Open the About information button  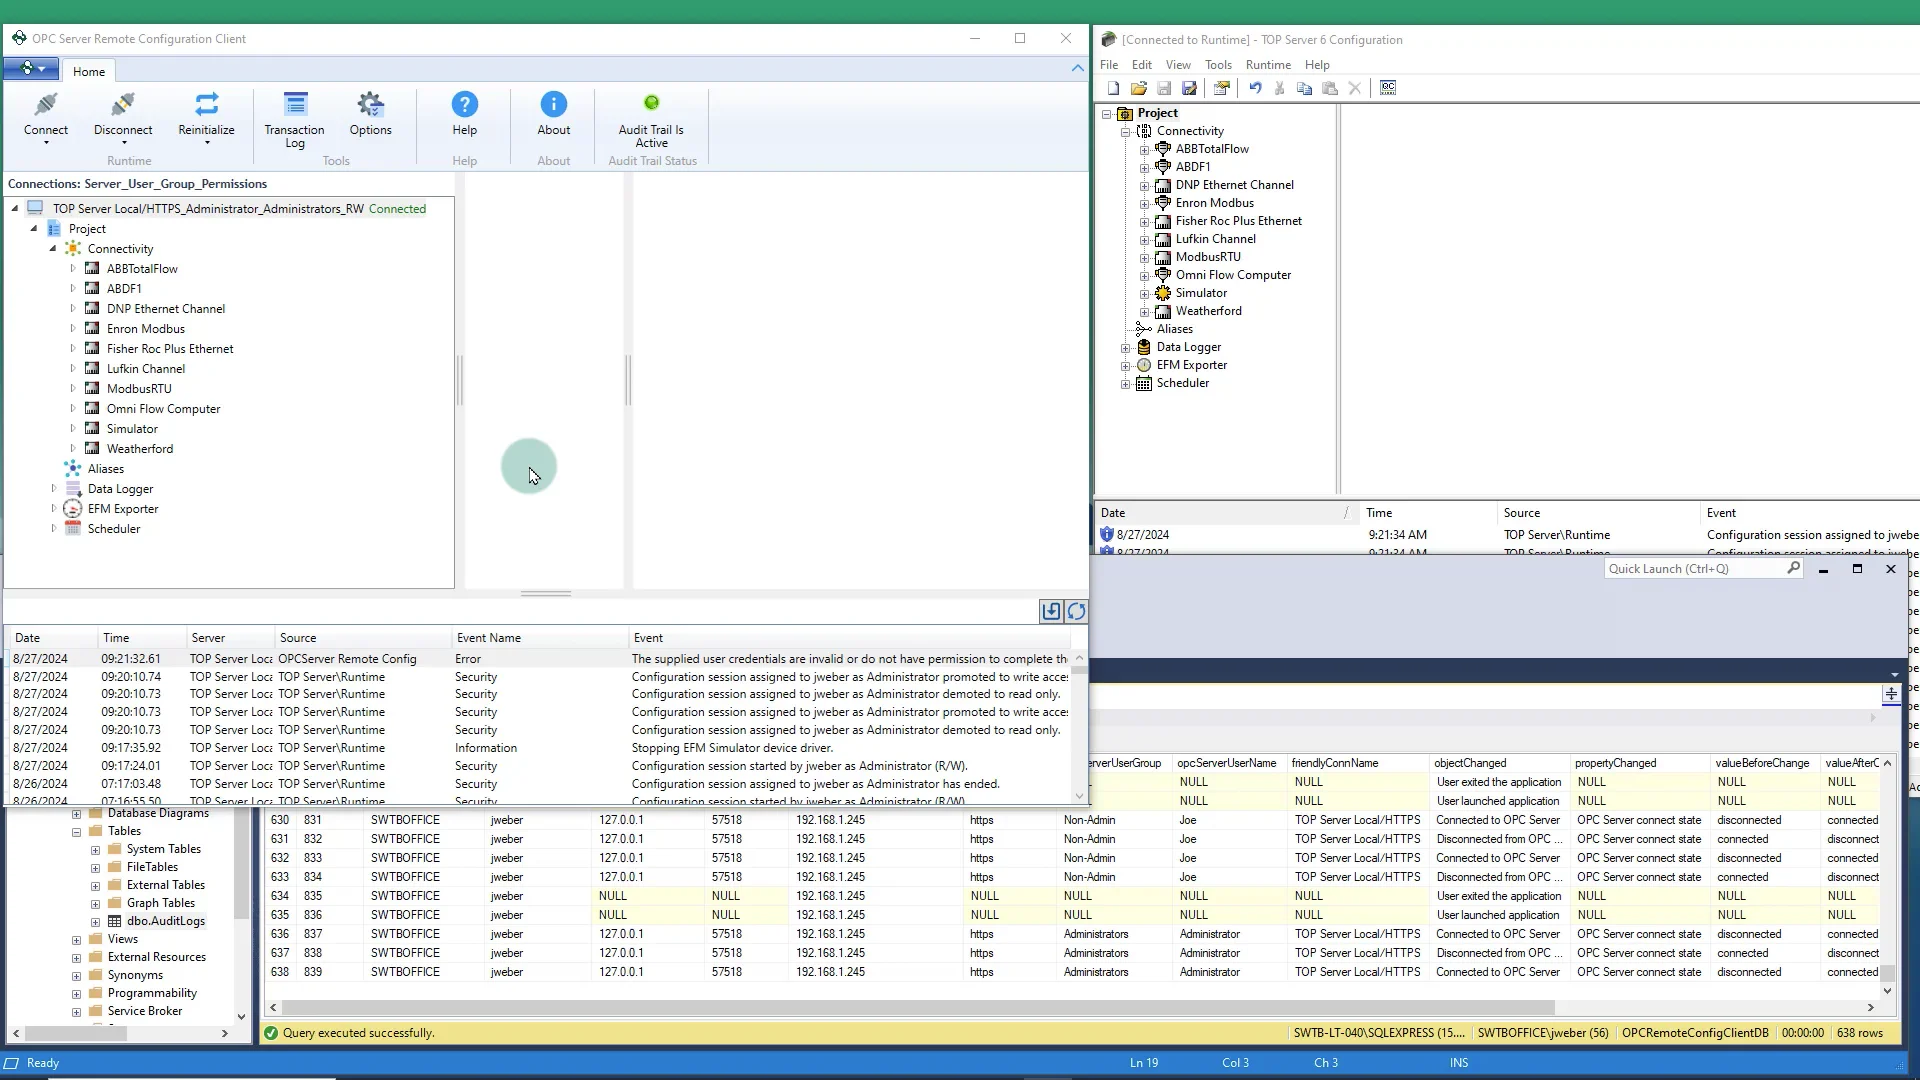[x=553, y=106]
